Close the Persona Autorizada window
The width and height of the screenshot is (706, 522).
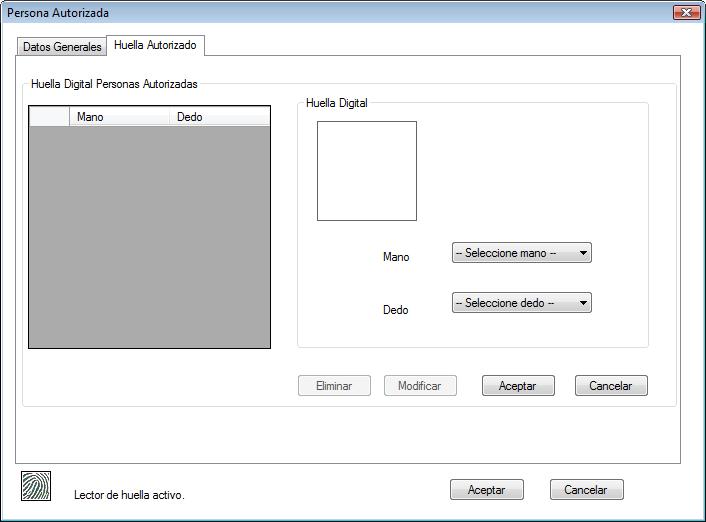[686, 13]
